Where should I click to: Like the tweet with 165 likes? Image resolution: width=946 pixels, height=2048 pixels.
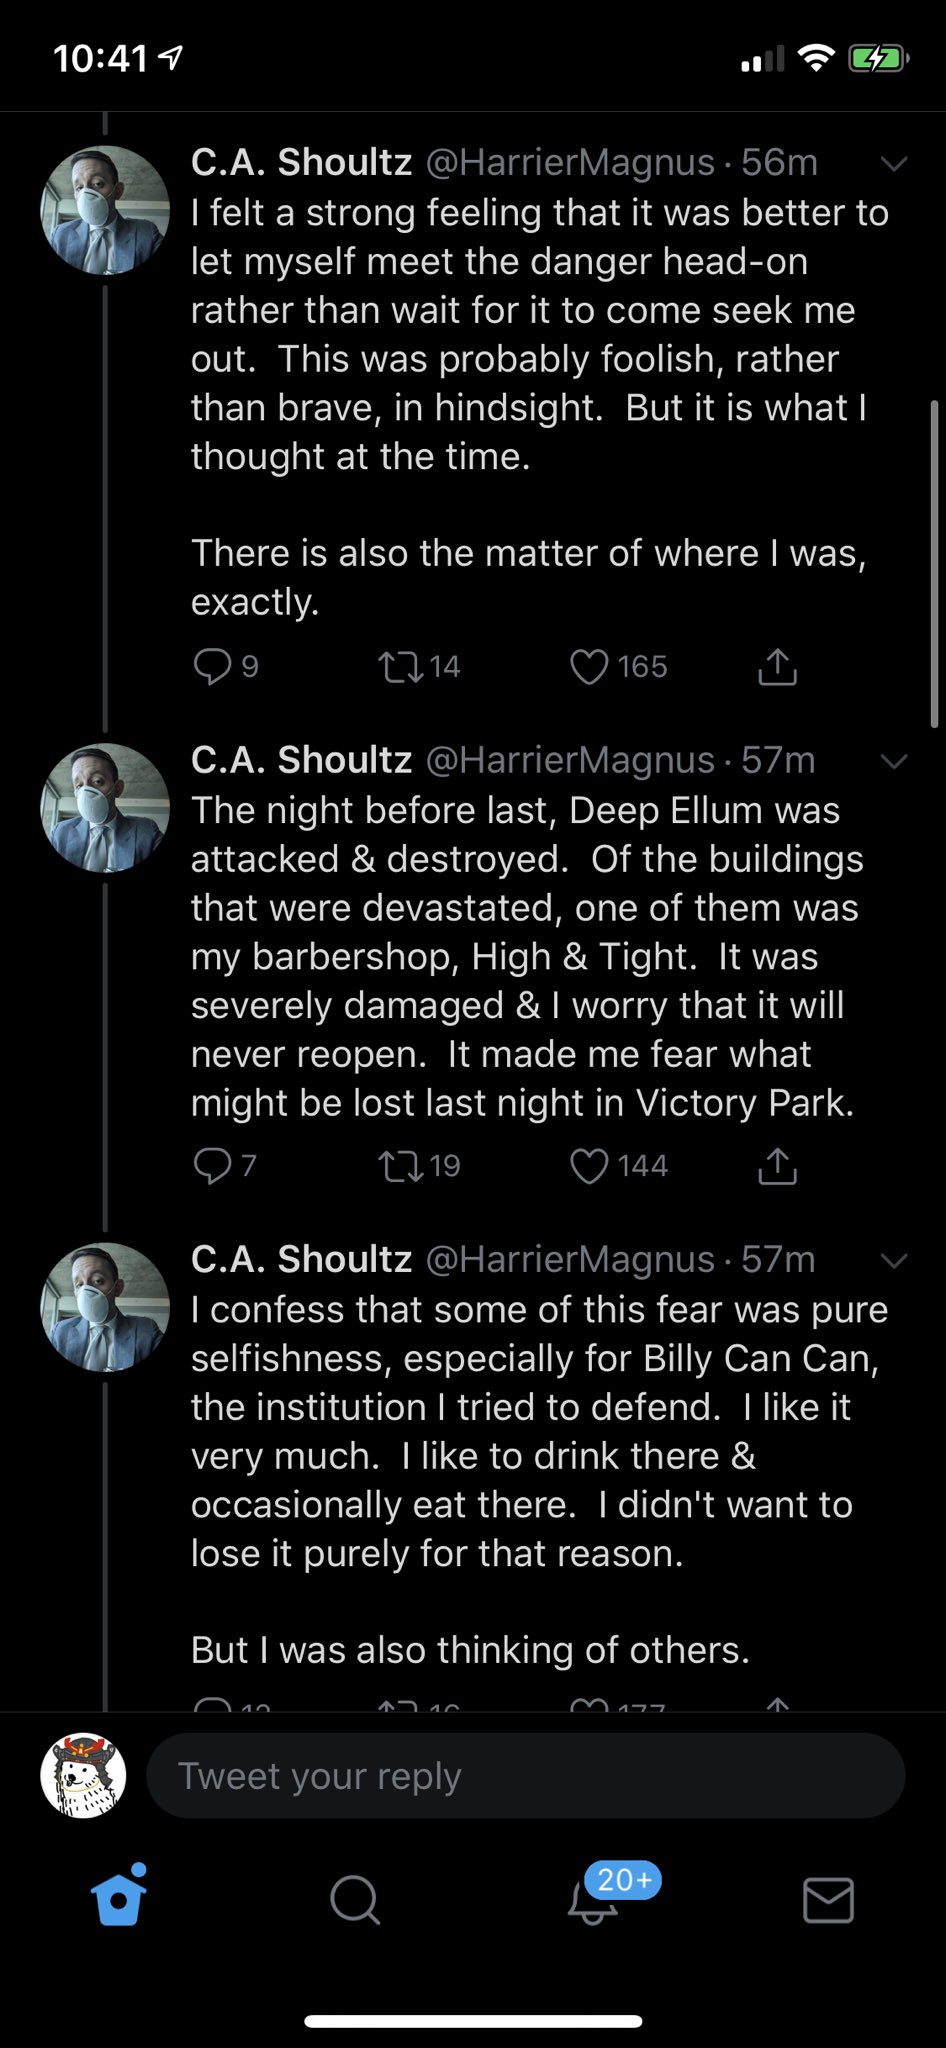click(x=589, y=666)
